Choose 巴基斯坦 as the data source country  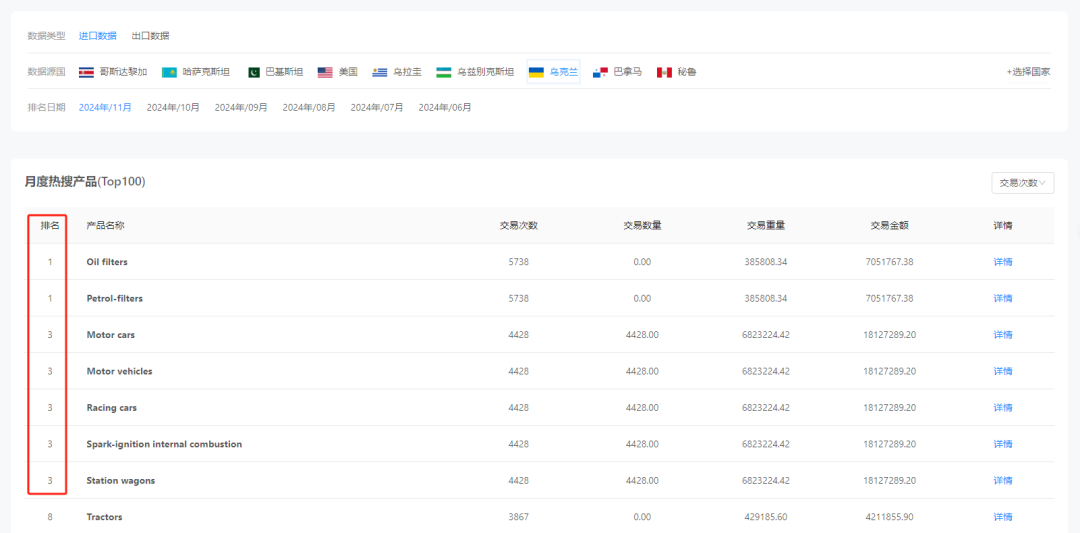pyautogui.click(x=284, y=72)
